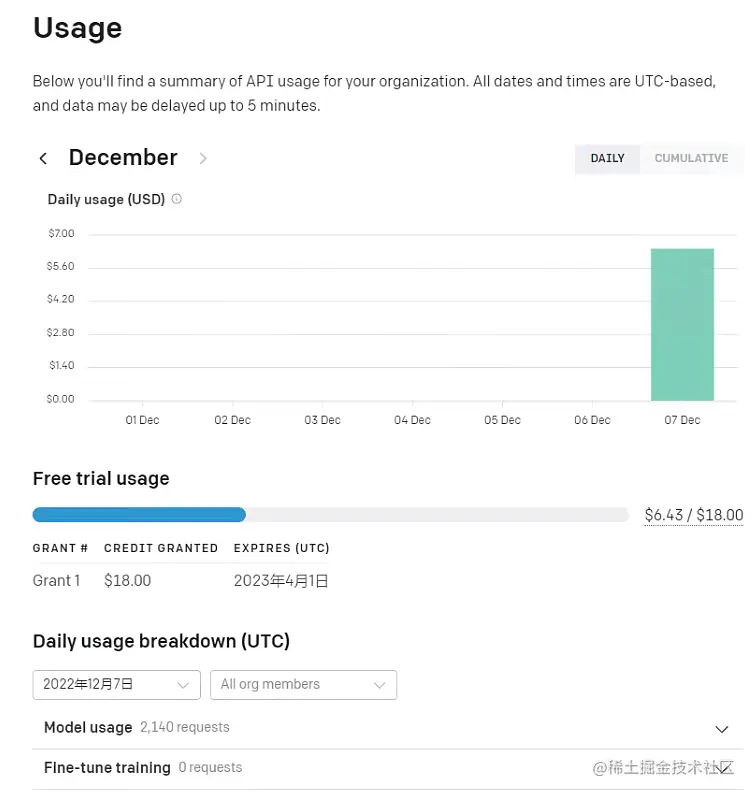
Task: Click 07 Dec axis label
Action: [x=682, y=420]
